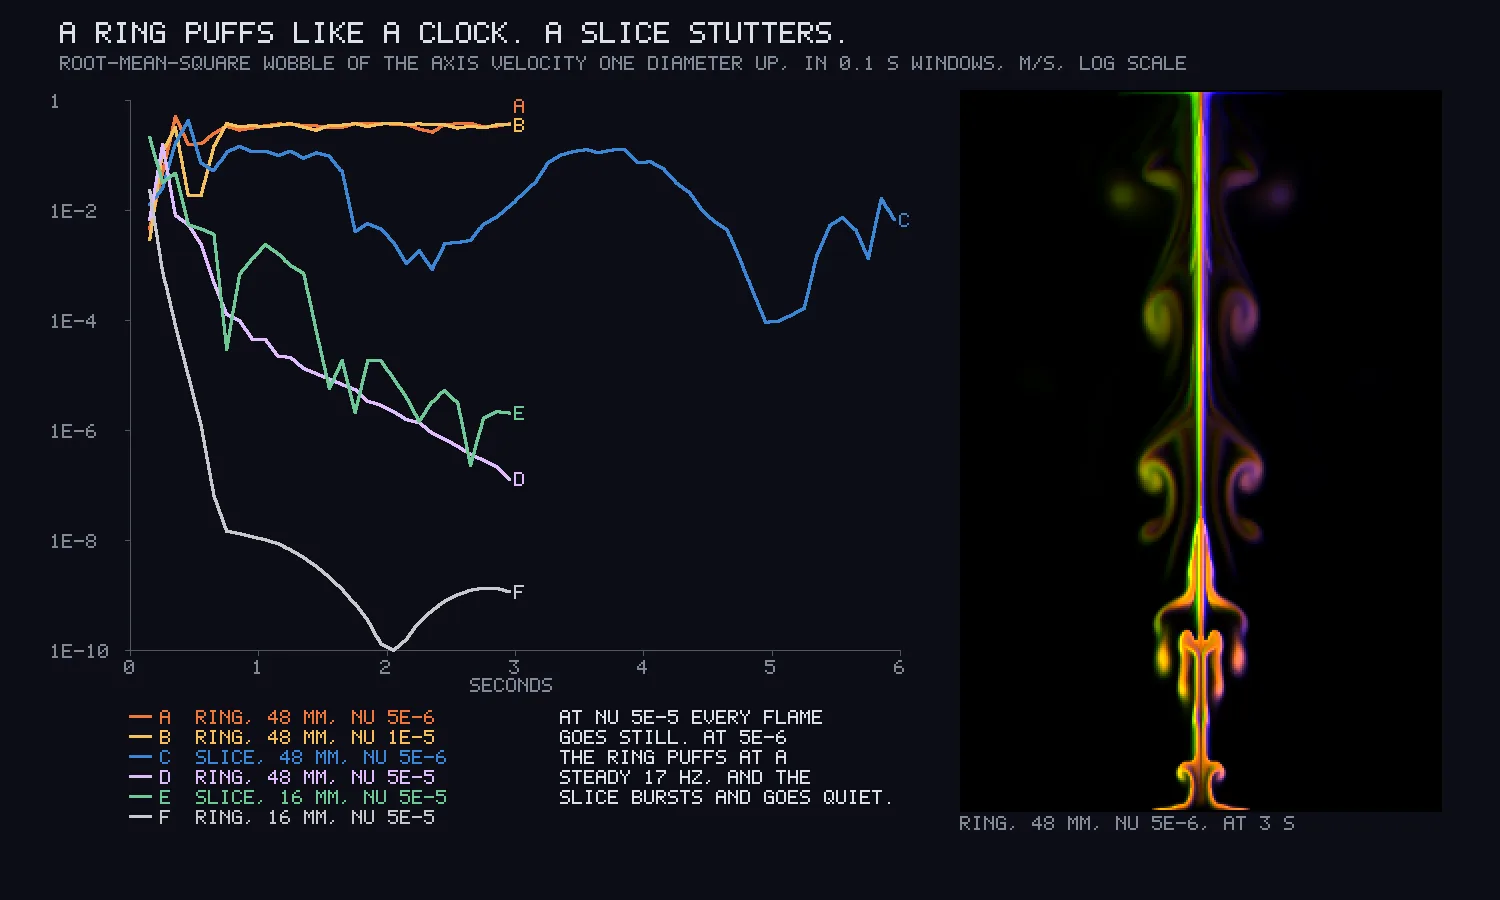Image resolution: width=1500 pixels, height=900 pixels.
Task: Click the "1E-10" y-axis tick label
Action: point(79,651)
